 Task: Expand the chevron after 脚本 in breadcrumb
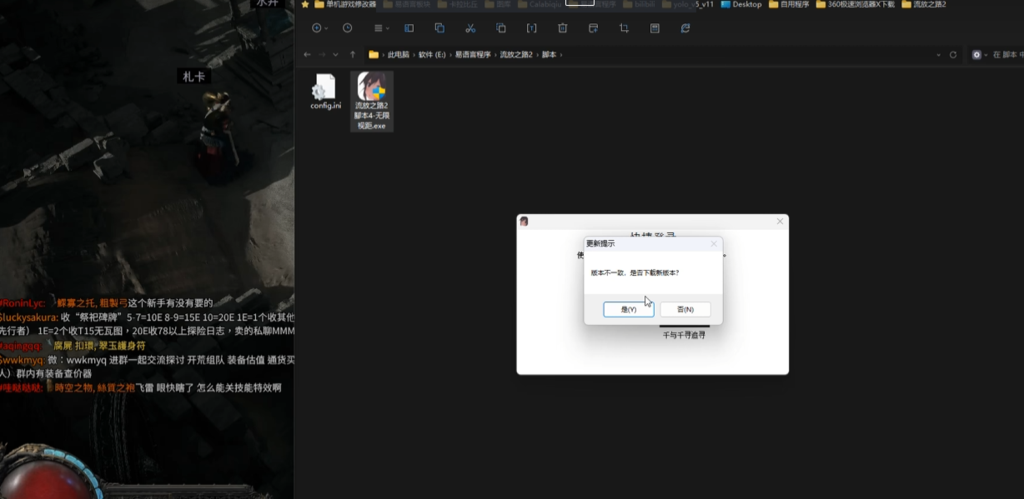click(x=561, y=55)
